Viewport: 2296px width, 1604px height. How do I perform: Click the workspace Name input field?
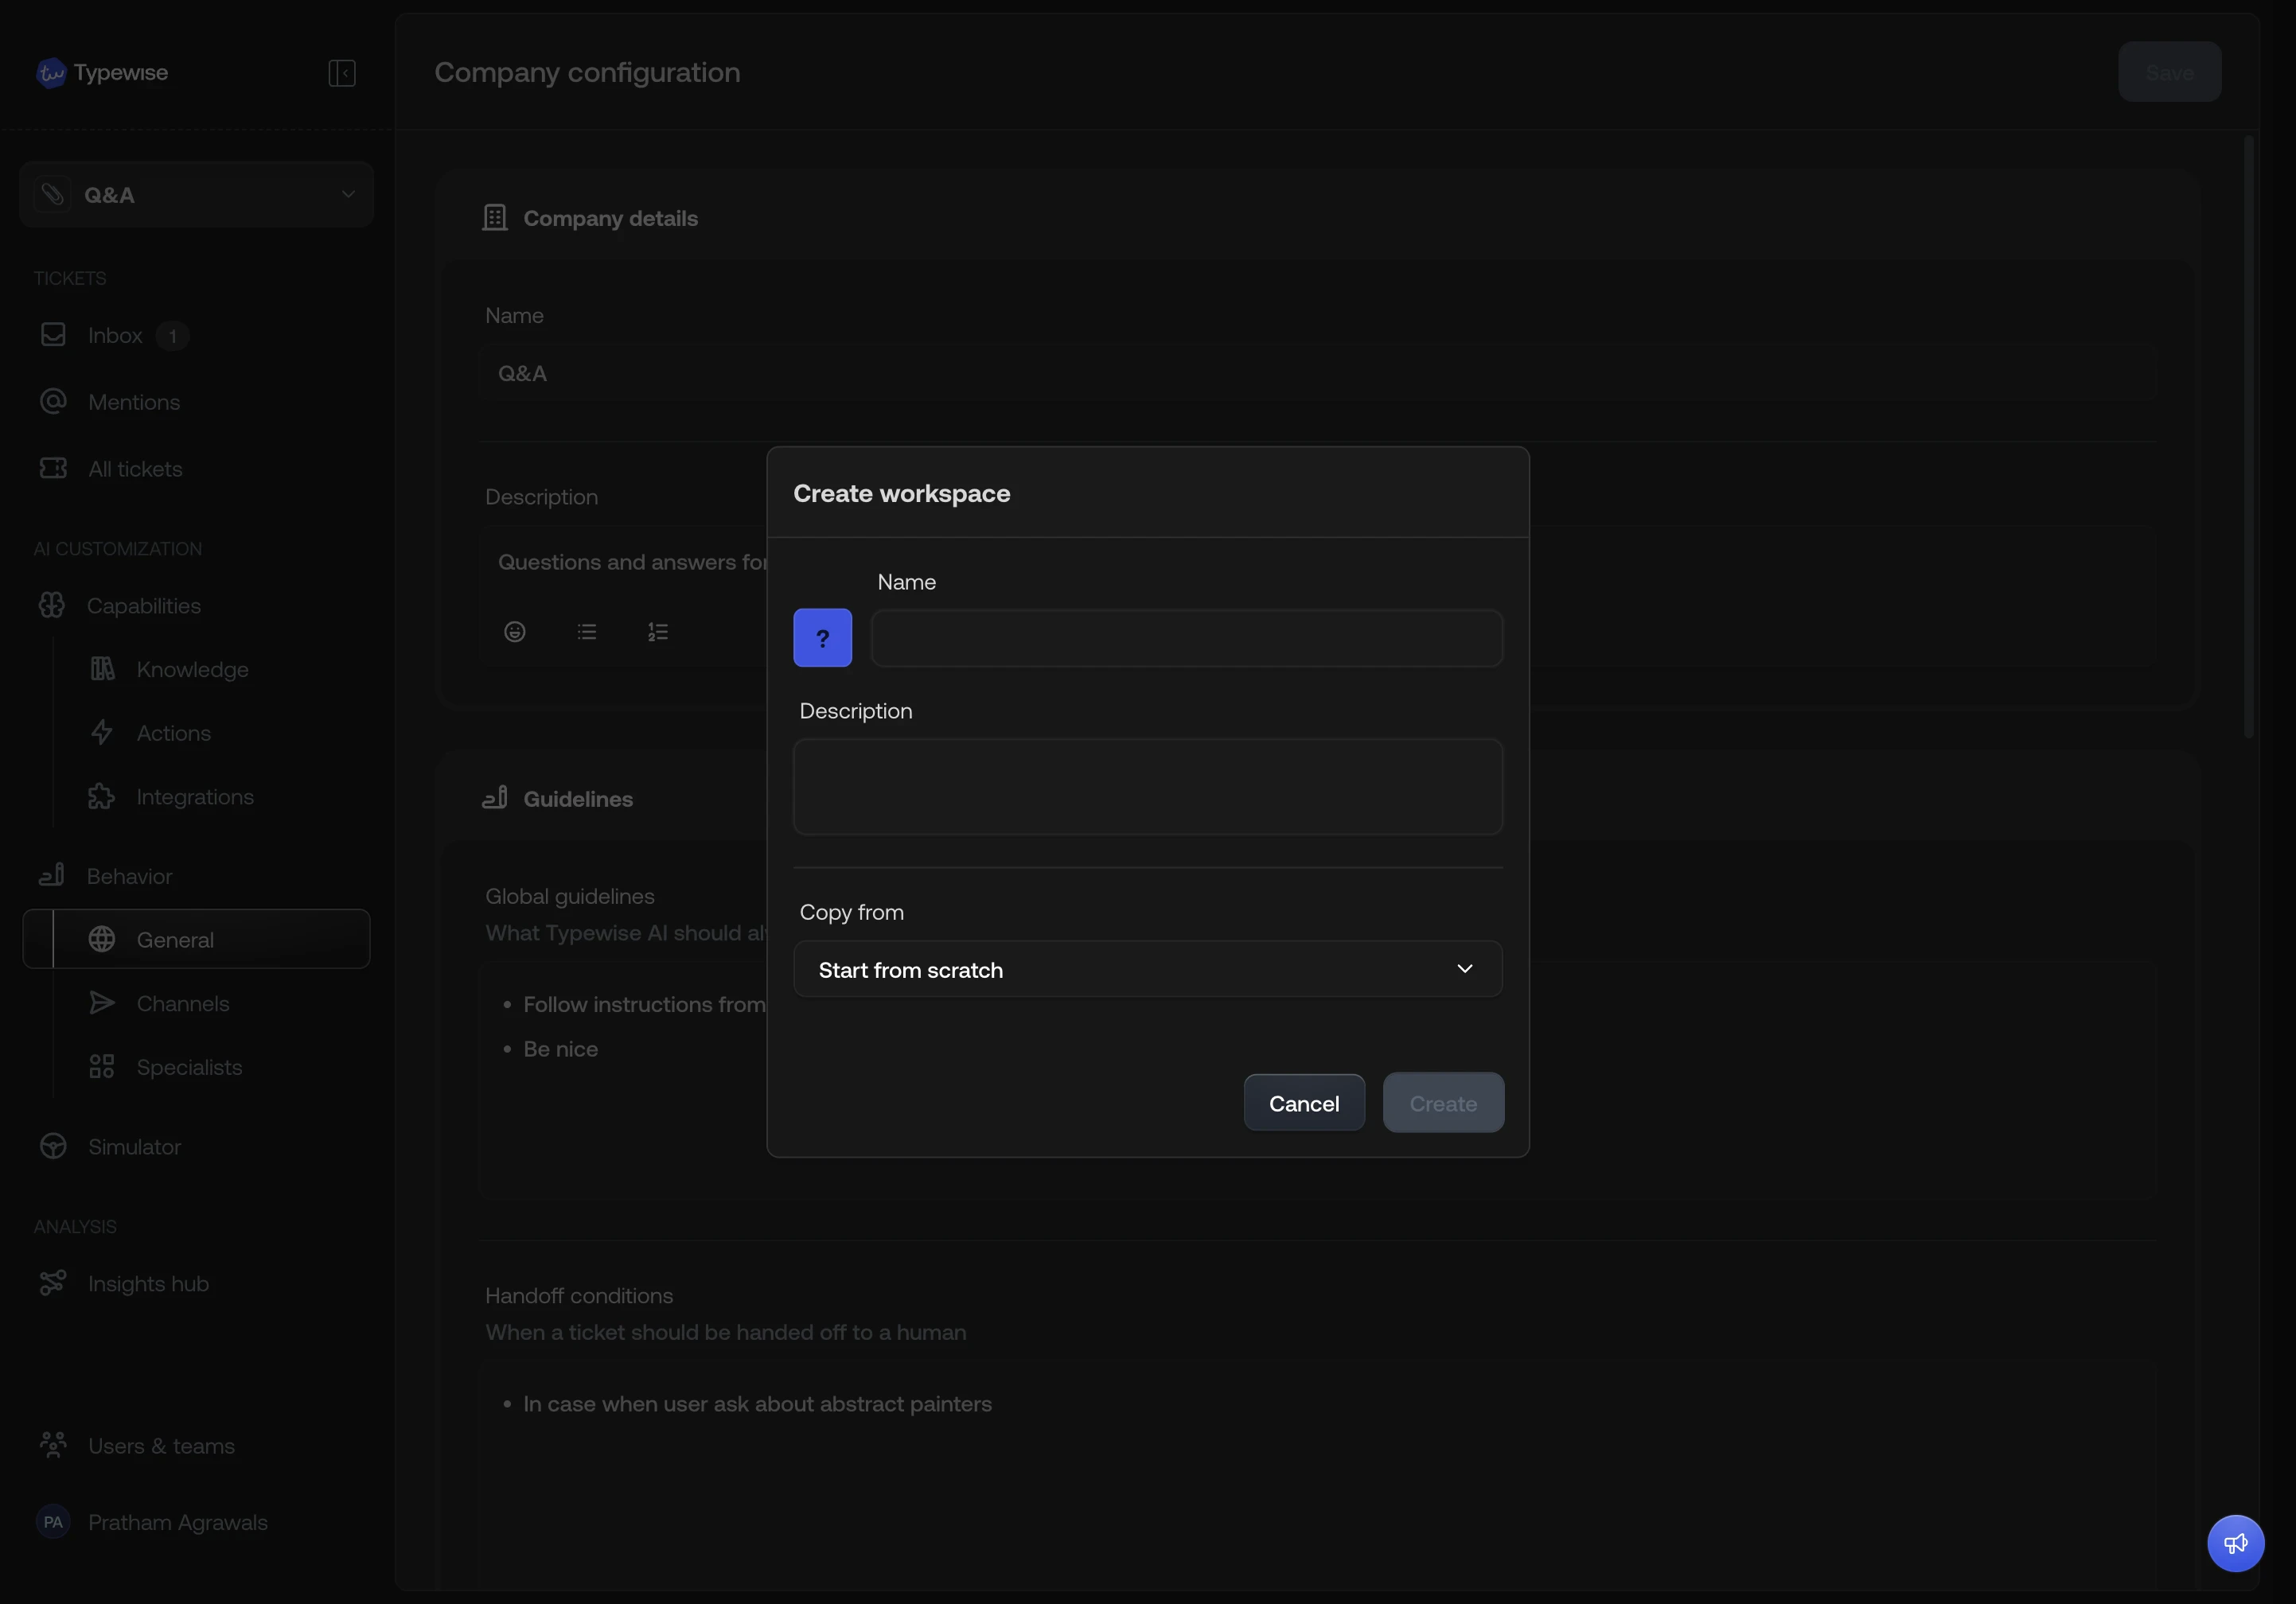pos(1186,638)
